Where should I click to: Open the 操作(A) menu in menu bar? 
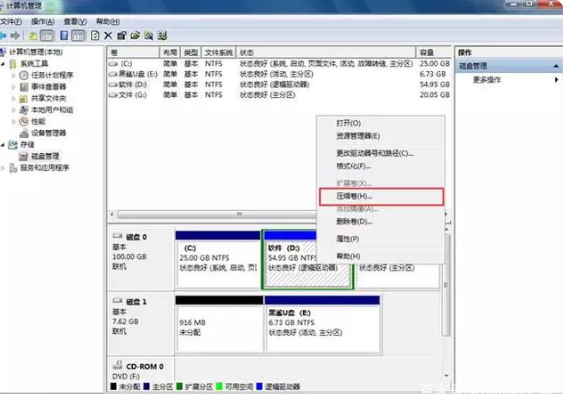tap(43, 22)
